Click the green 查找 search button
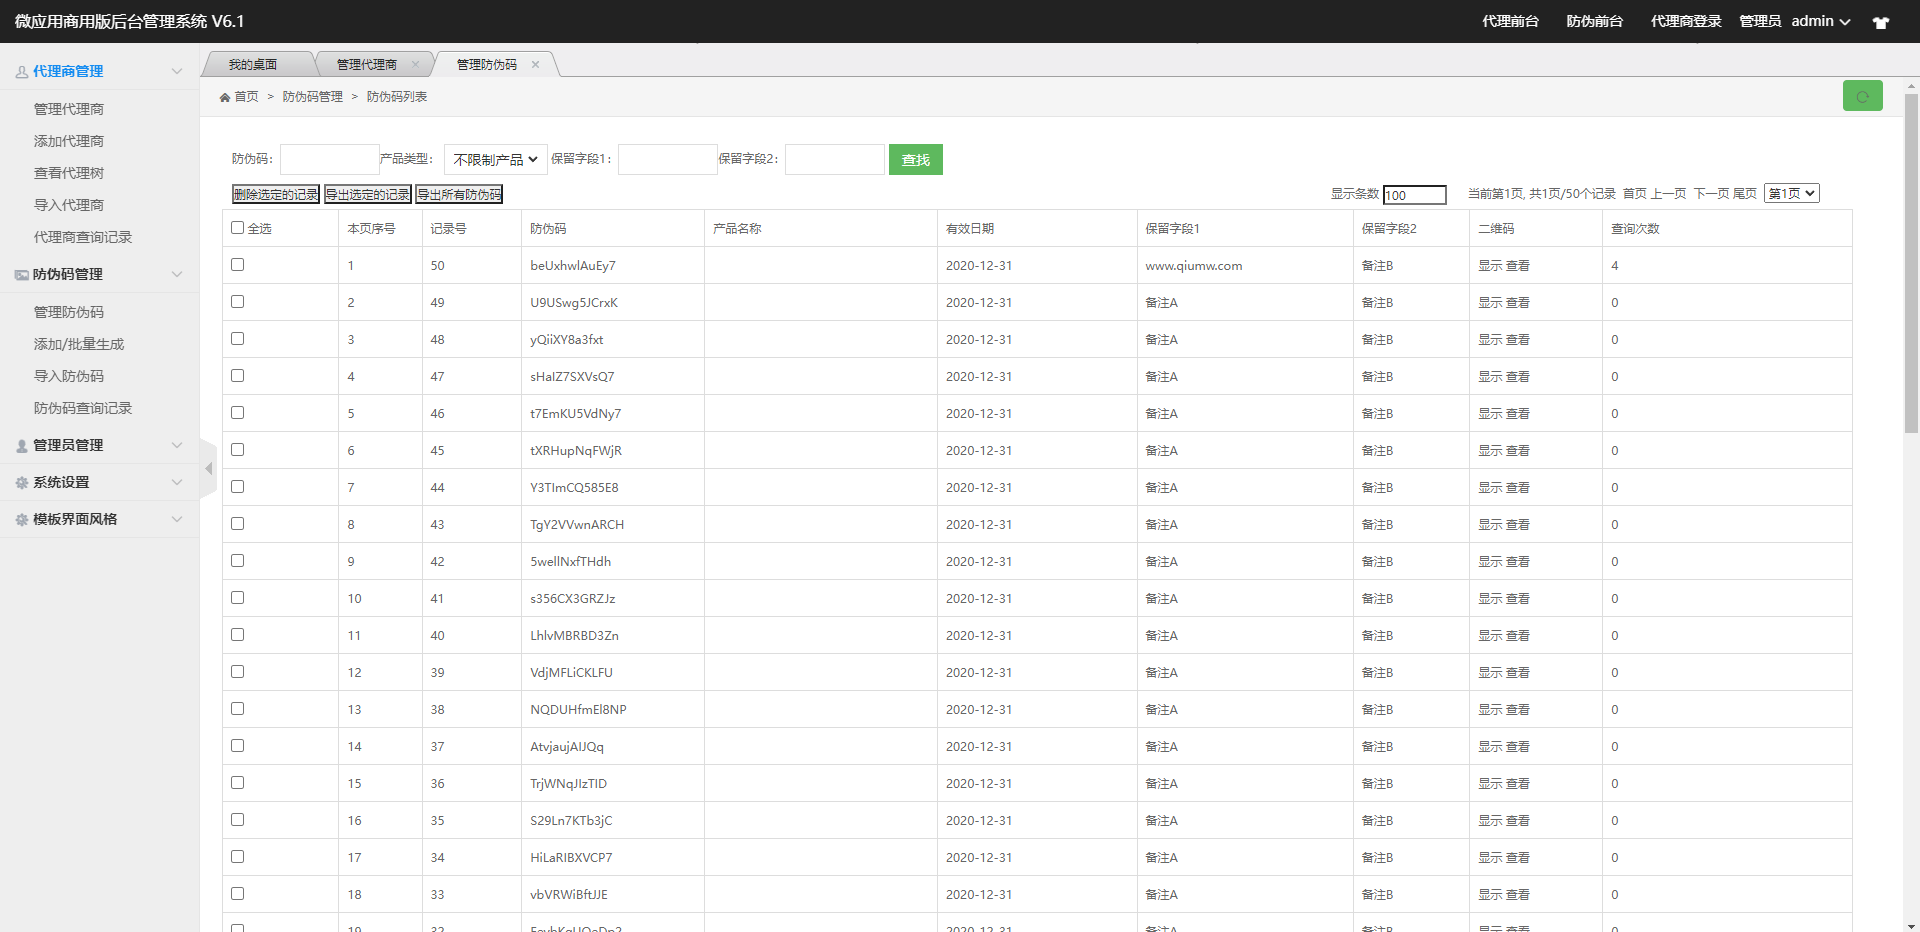The height and width of the screenshot is (932, 1920). (915, 160)
